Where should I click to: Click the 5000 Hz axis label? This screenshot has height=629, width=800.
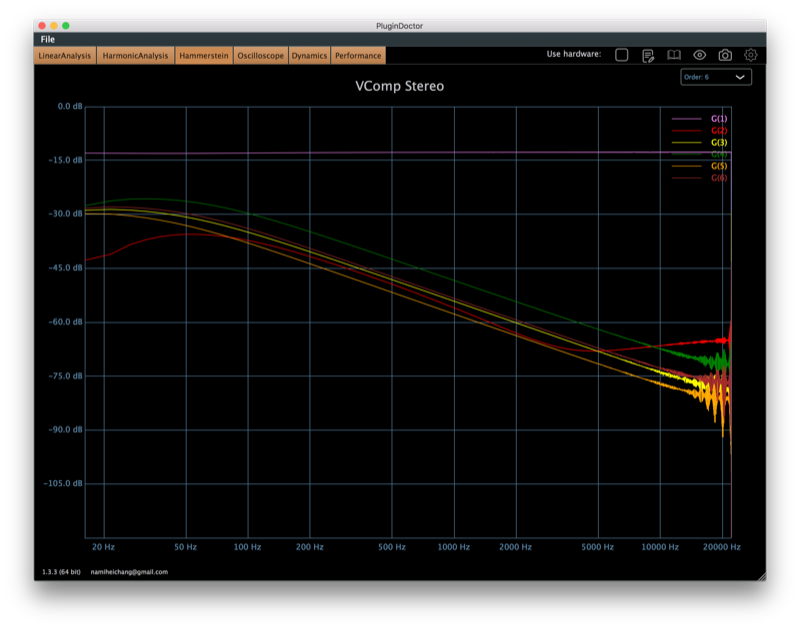[597, 547]
